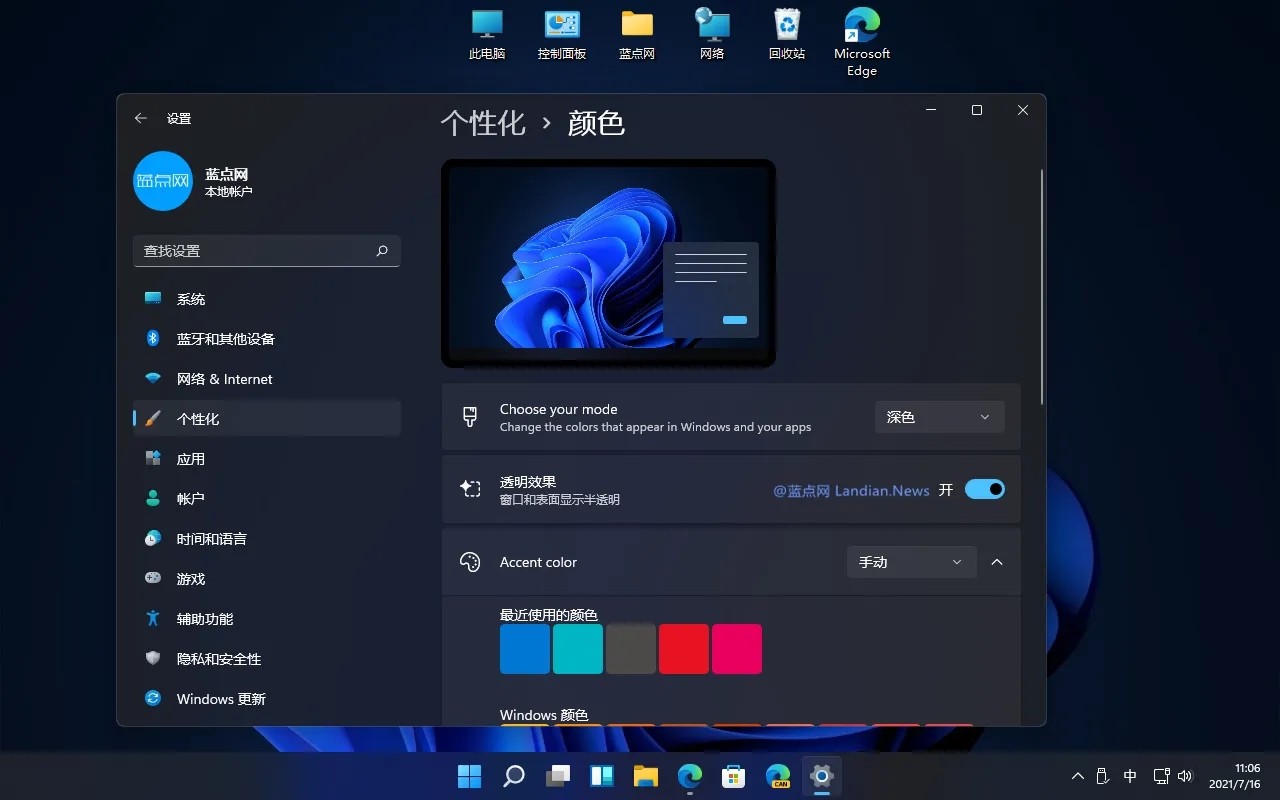Image resolution: width=1280 pixels, height=800 pixels.
Task: Open Microsoft Store from the taskbar
Action: click(734, 776)
